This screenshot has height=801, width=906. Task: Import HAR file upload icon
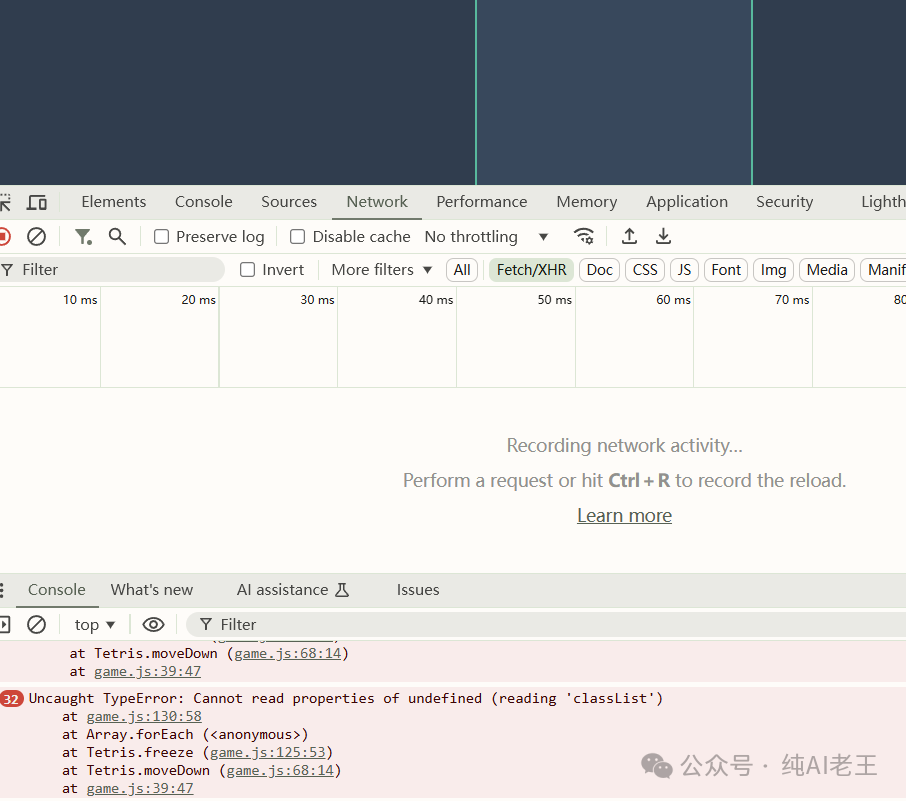pyautogui.click(x=629, y=237)
